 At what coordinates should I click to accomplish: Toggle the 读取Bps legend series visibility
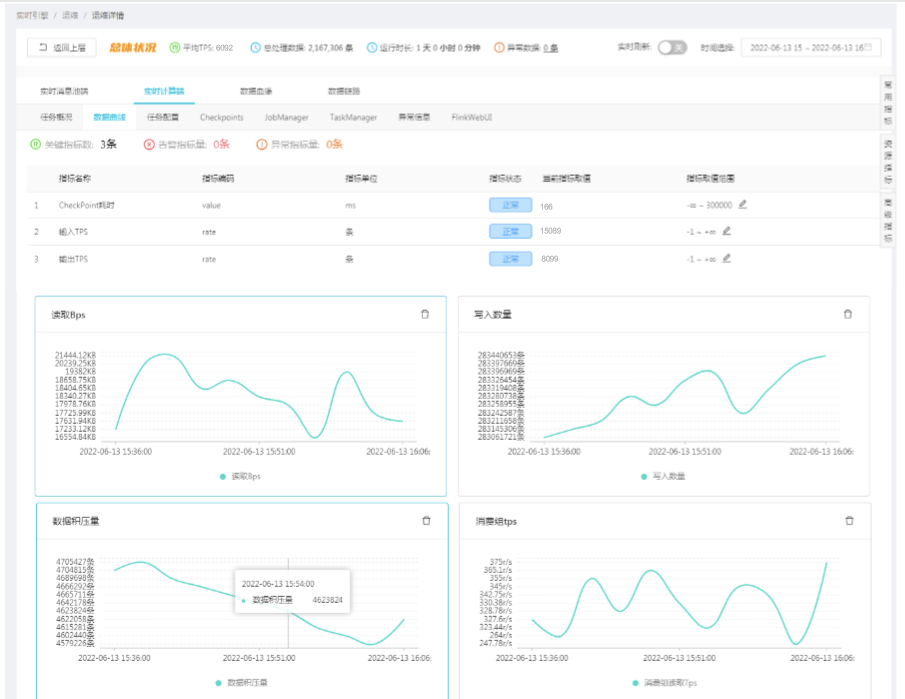(x=241, y=476)
